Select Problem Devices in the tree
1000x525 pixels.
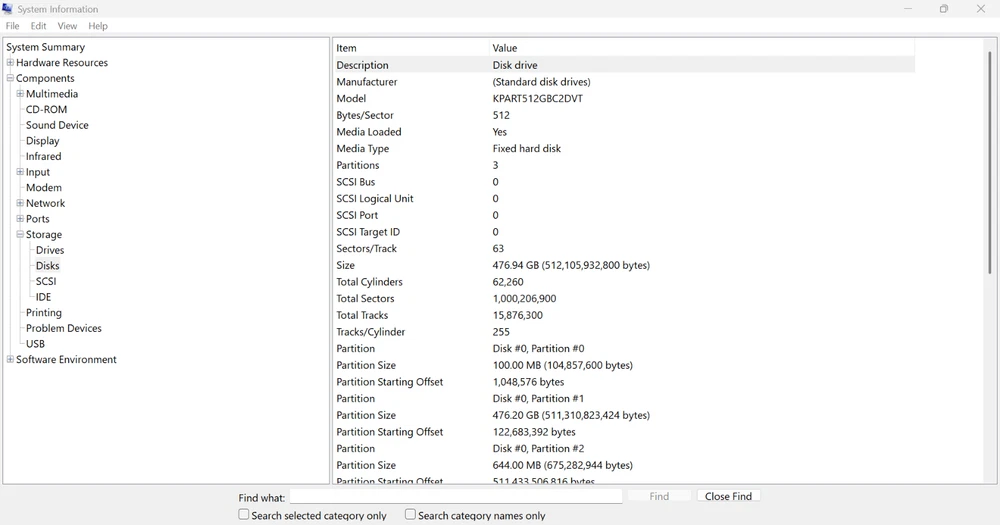point(64,328)
